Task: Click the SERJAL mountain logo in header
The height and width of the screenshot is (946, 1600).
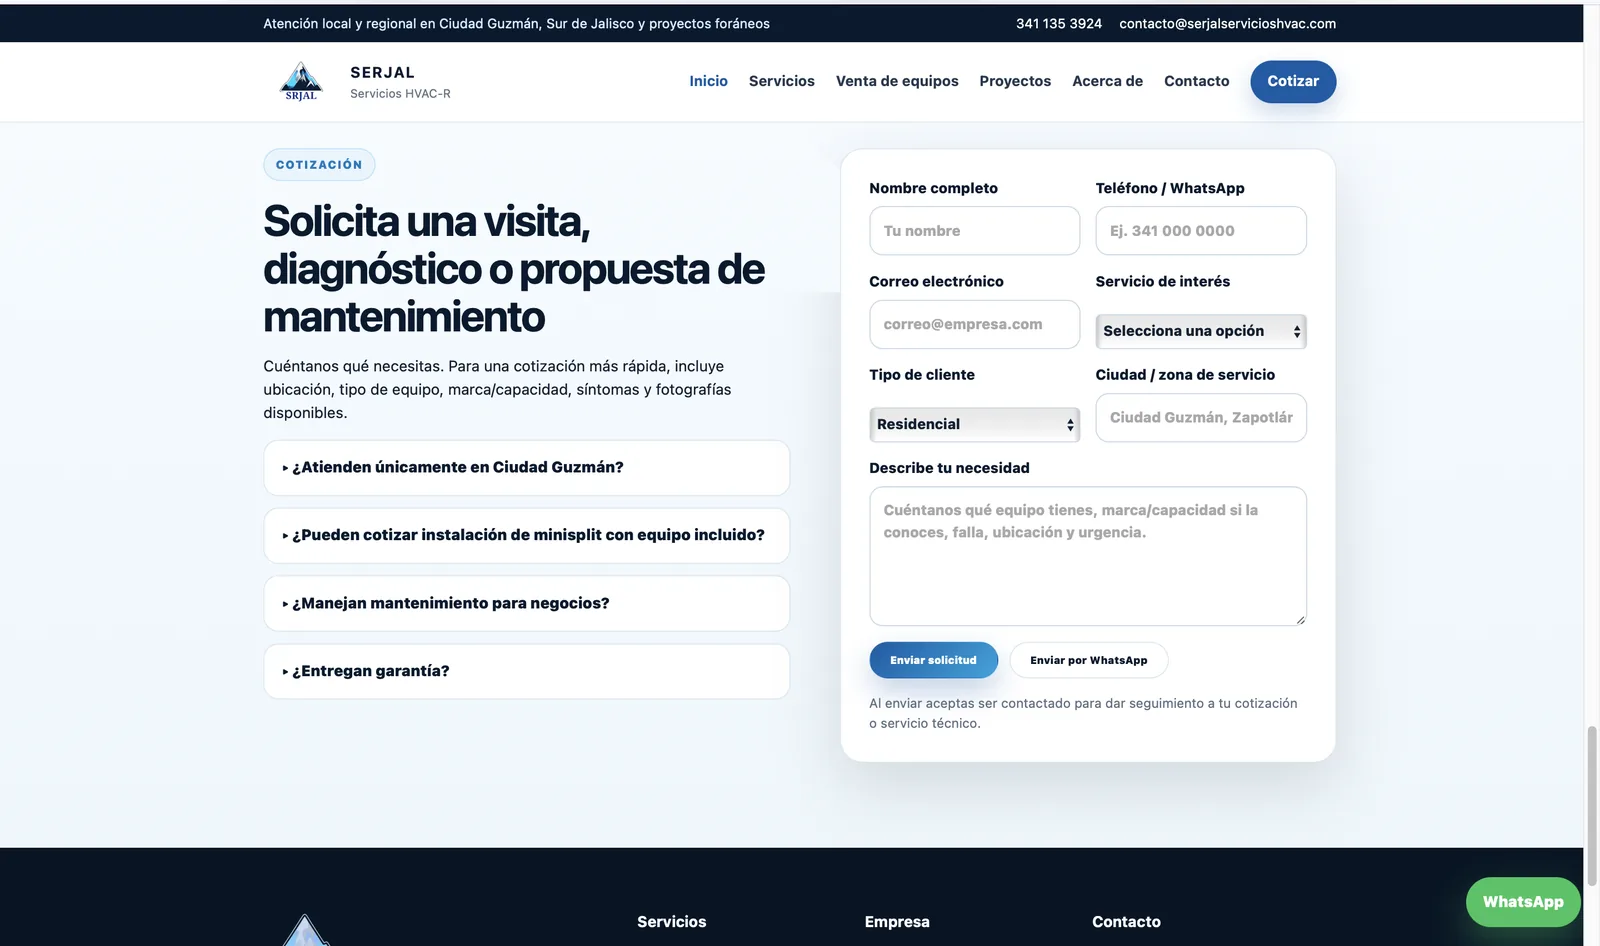Action: pyautogui.click(x=301, y=81)
